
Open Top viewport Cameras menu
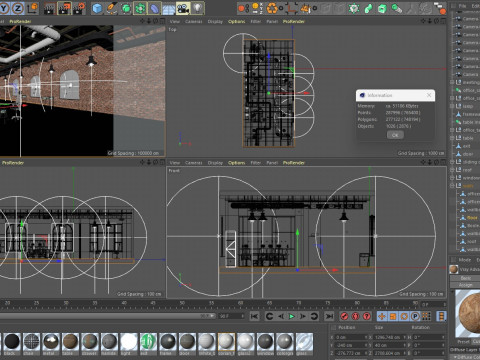click(193, 21)
